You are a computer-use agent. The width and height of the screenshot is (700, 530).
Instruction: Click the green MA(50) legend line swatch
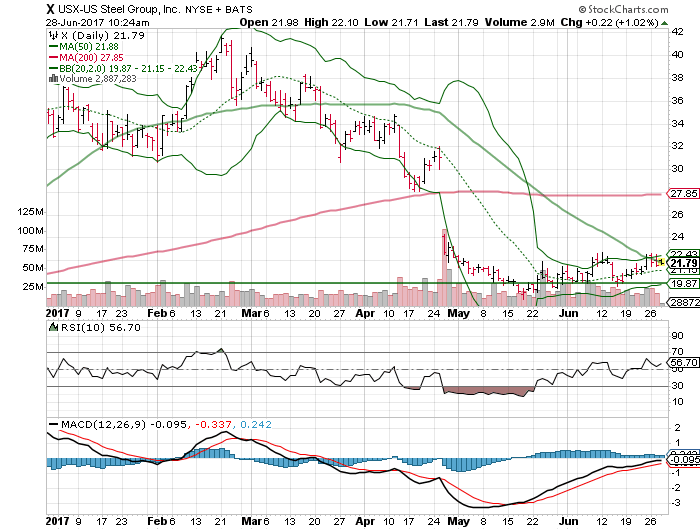tap(53, 46)
